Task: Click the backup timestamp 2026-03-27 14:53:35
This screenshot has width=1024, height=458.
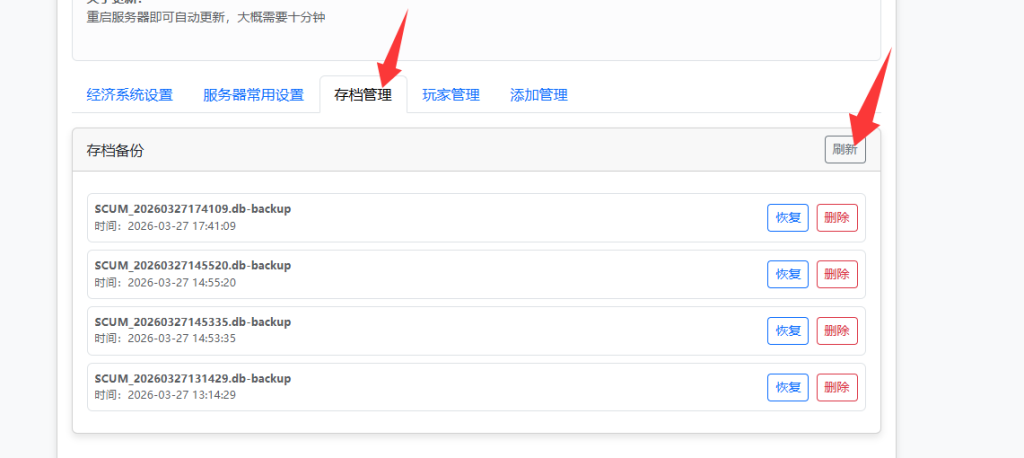Action: coord(181,339)
